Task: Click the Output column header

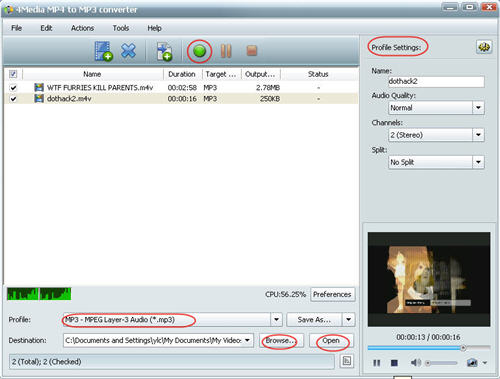Action: pyautogui.click(x=260, y=74)
